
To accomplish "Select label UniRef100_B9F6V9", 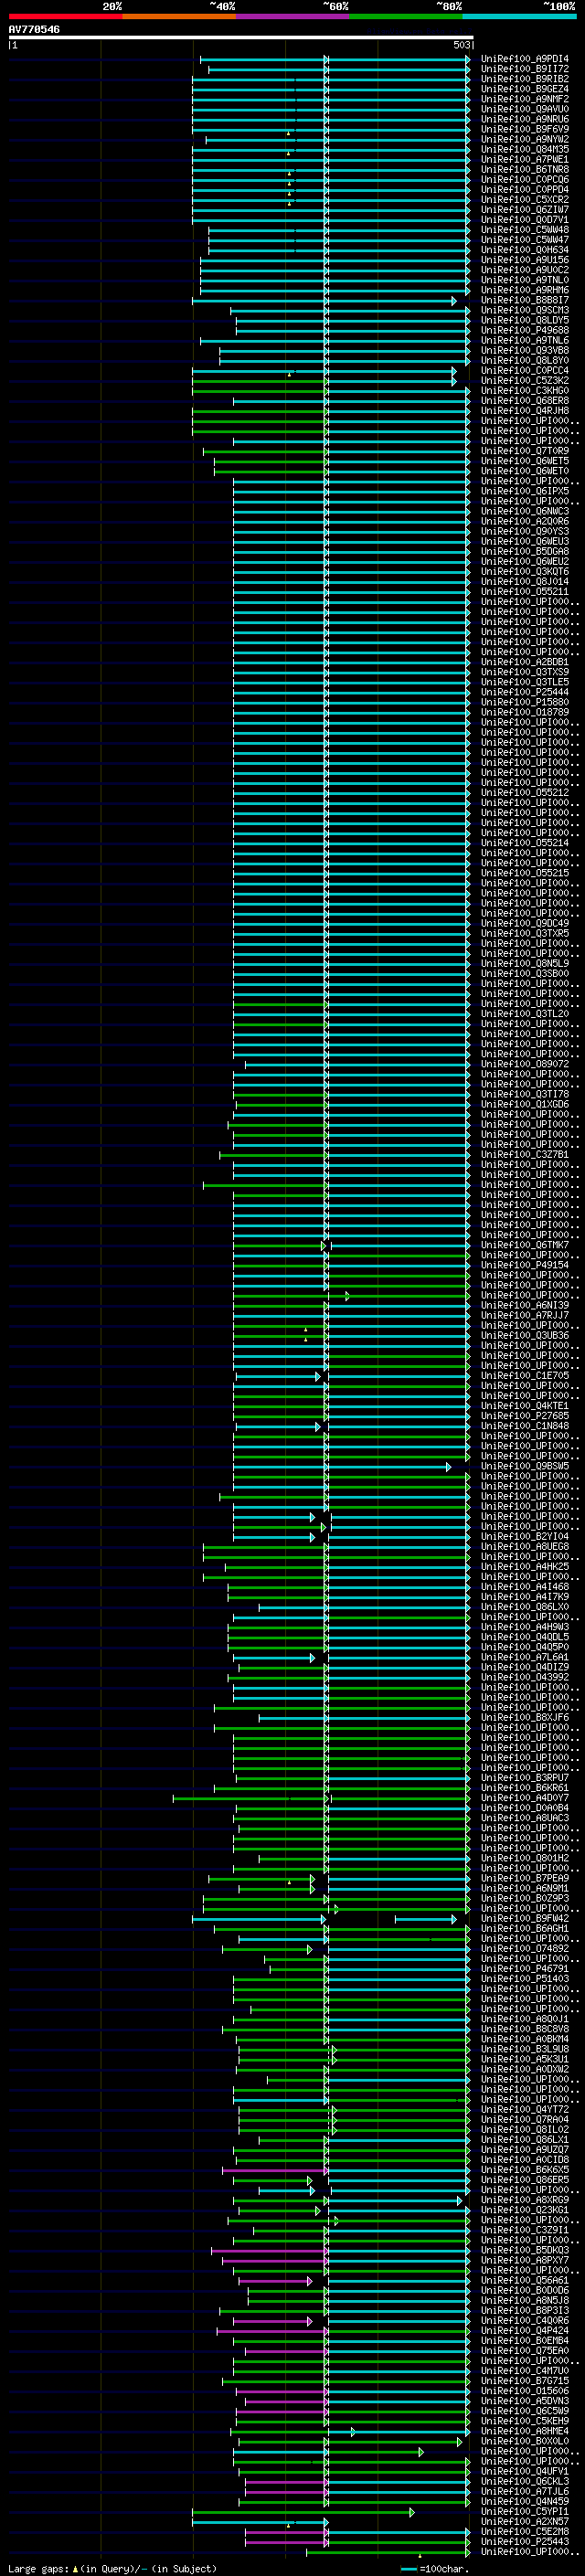I will coord(524,129).
